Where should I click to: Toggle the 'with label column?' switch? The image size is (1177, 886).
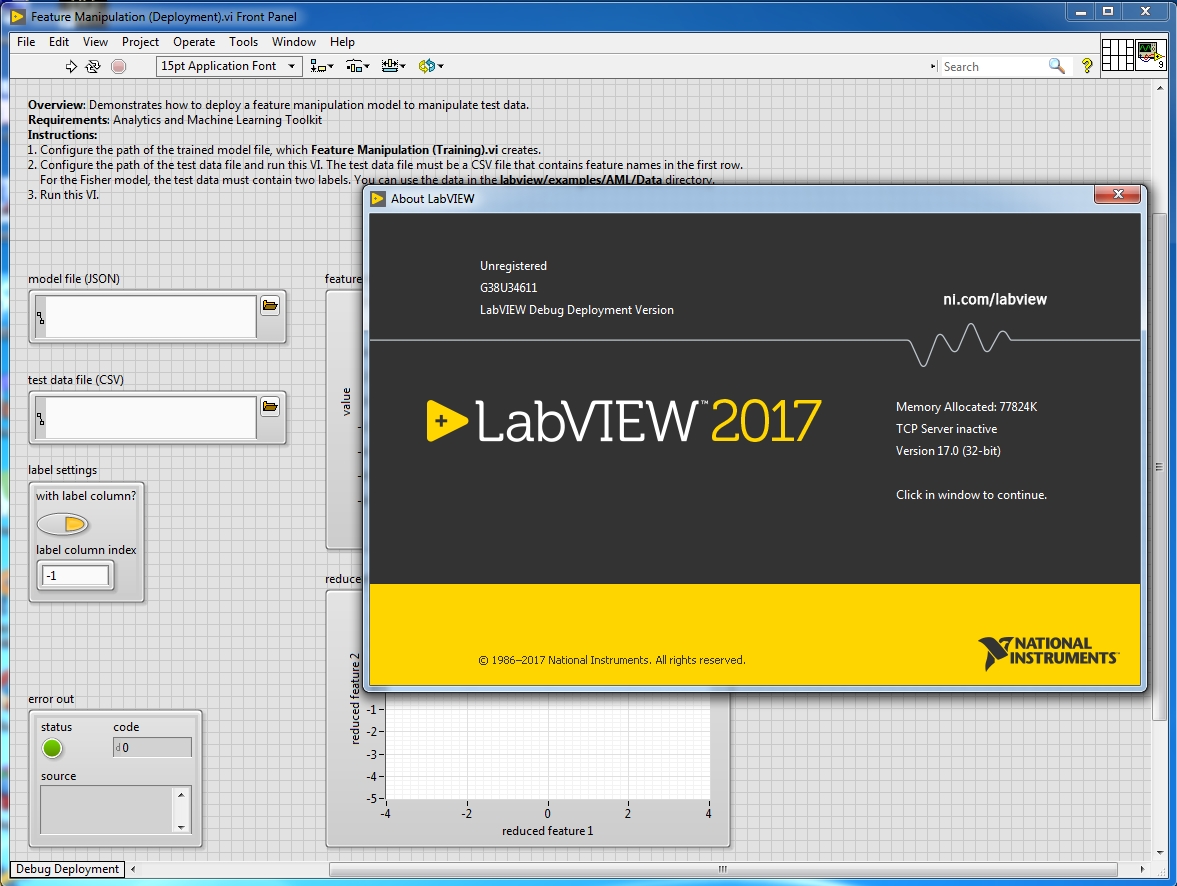pos(63,524)
